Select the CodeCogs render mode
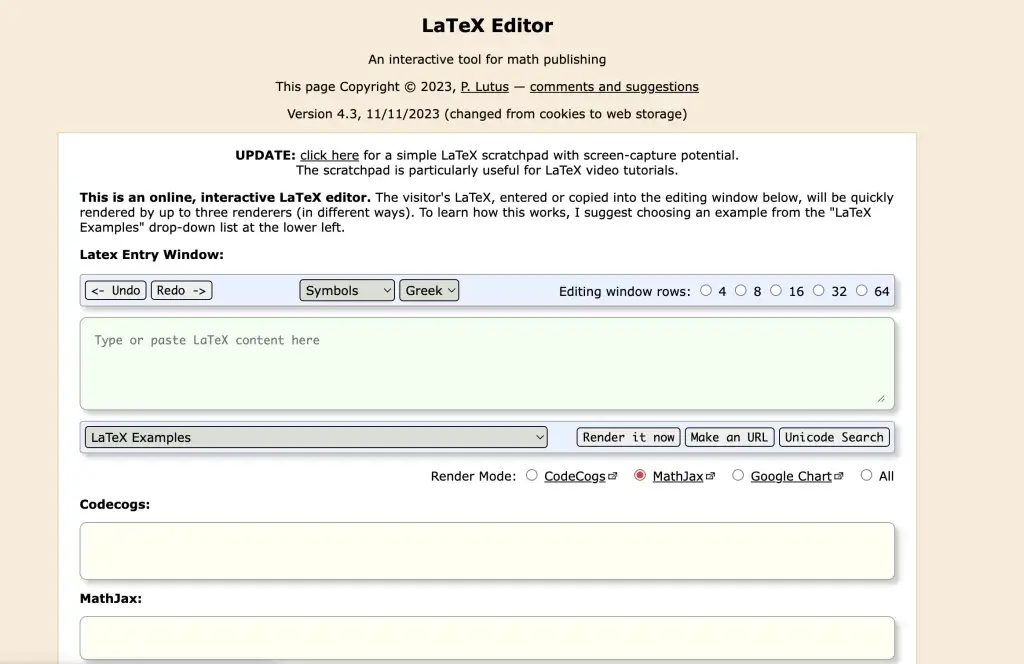The height and width of the screenshot is (664, 1024). coord(531,476)
